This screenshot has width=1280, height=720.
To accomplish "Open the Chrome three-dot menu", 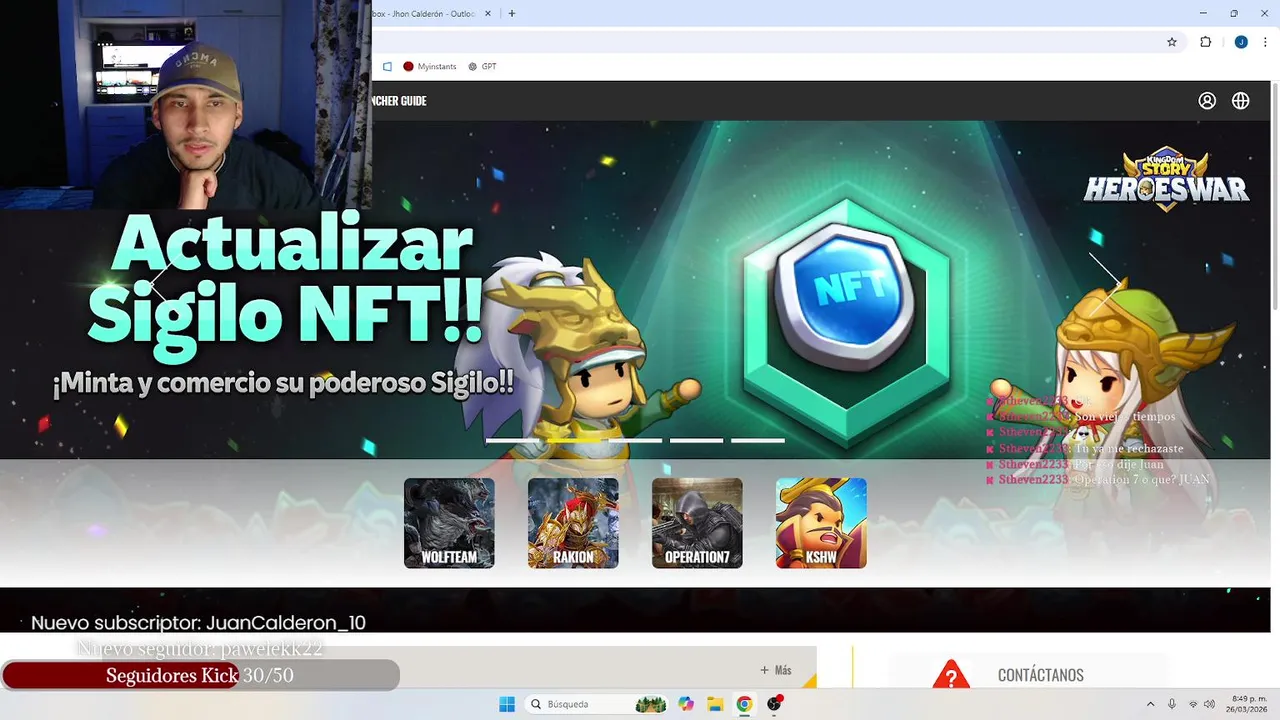I will pos(1265,42).
